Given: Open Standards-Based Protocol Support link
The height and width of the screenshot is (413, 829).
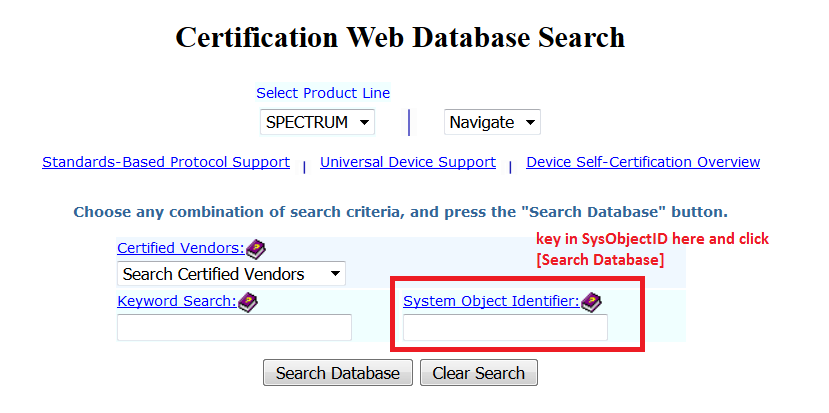Looking at the screenshot, I should tap(166, 162).
